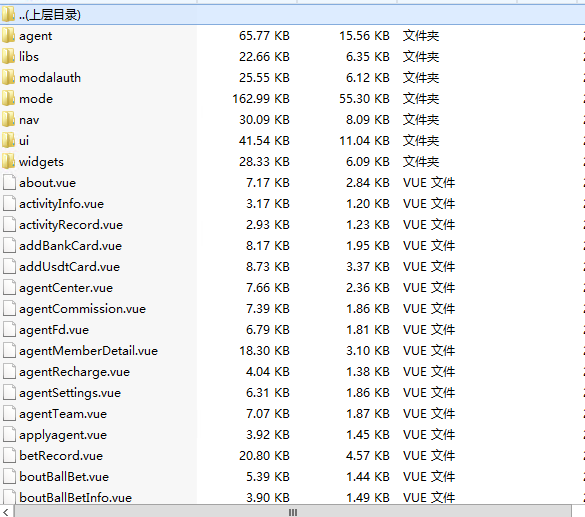Click the about.vue file icon
585x517 pixels.
point(9,182)
